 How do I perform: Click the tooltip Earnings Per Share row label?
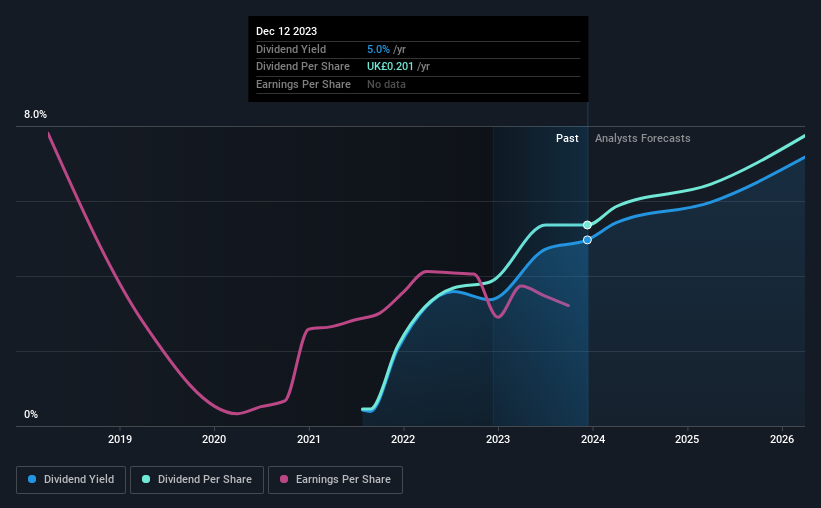[x=303, y=84]
